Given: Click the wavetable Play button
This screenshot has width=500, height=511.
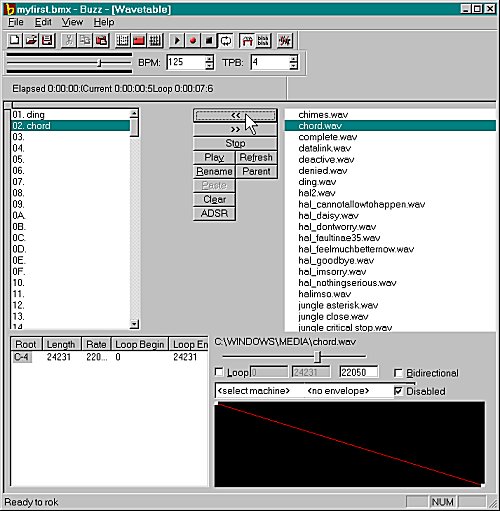Looking at the screenshot, I should (x=214, y=157).
